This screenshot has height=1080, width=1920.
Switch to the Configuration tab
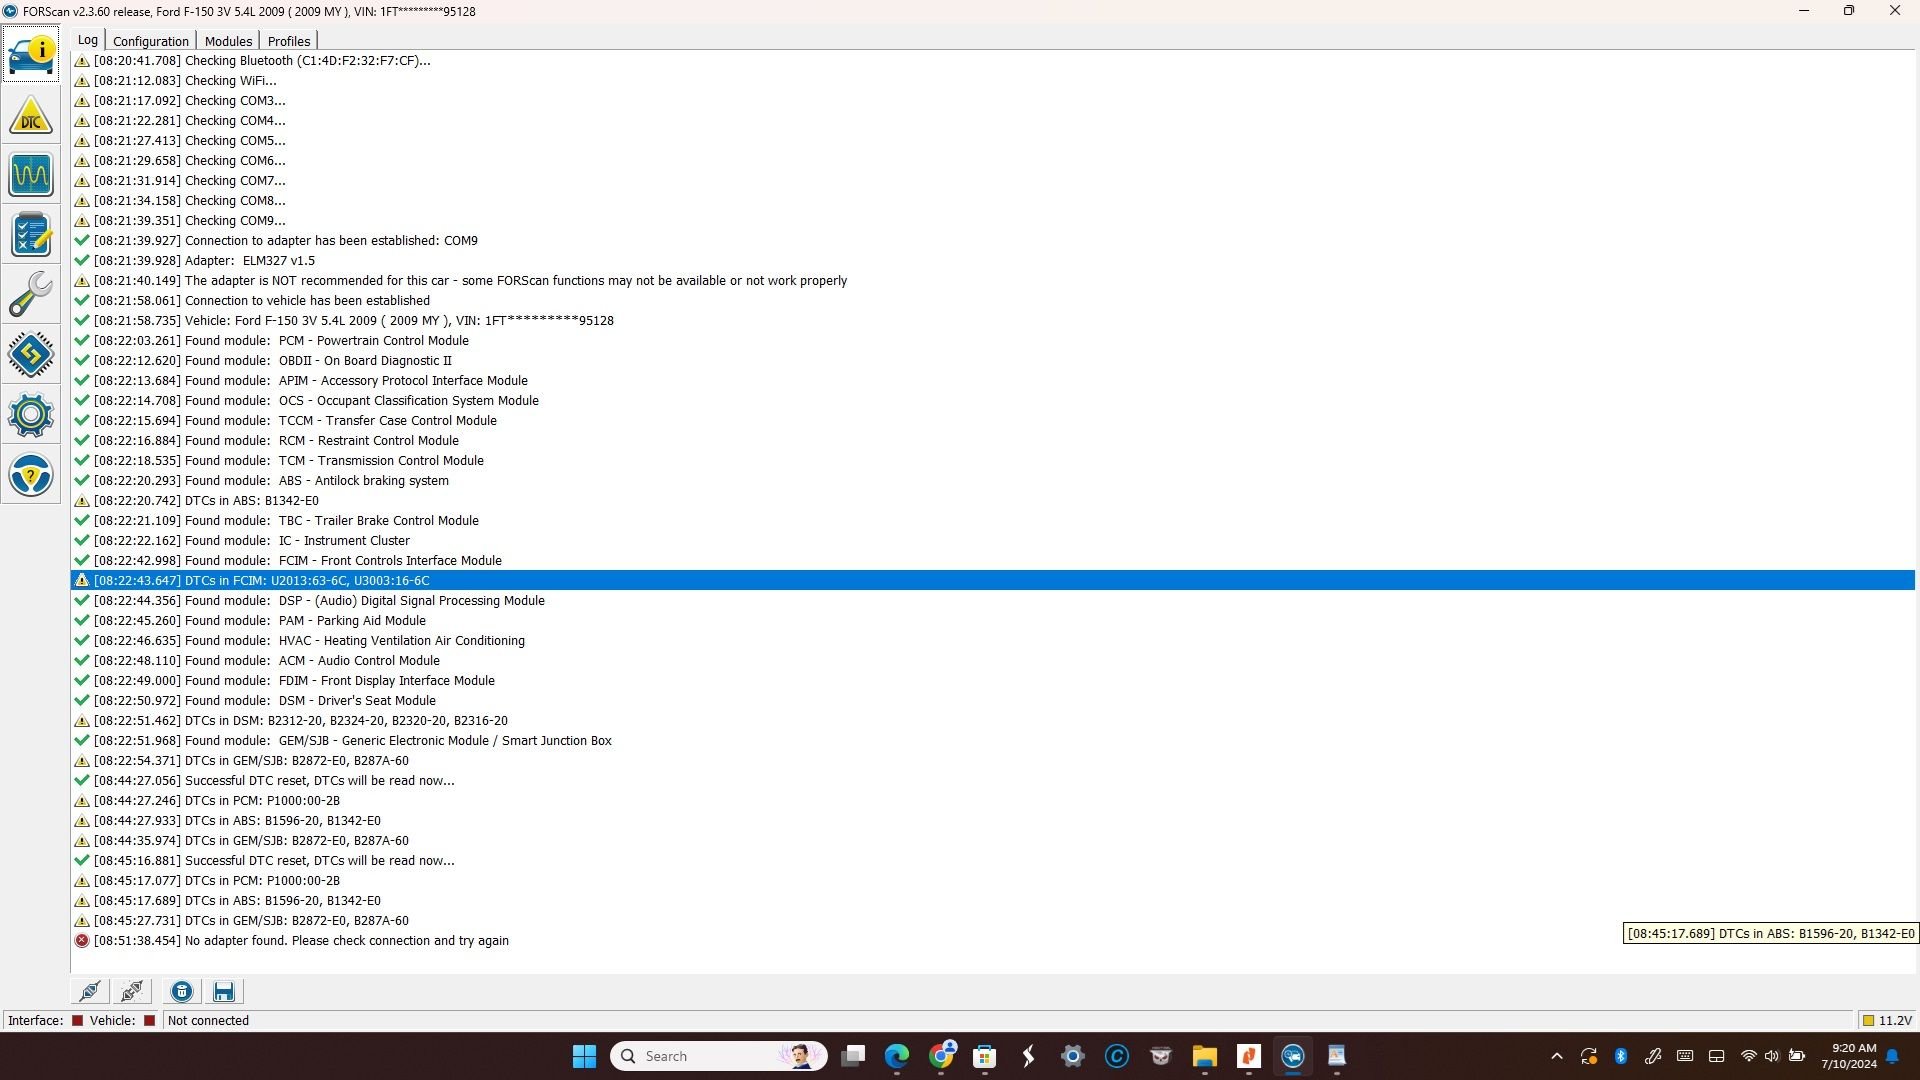pos(150,41)
